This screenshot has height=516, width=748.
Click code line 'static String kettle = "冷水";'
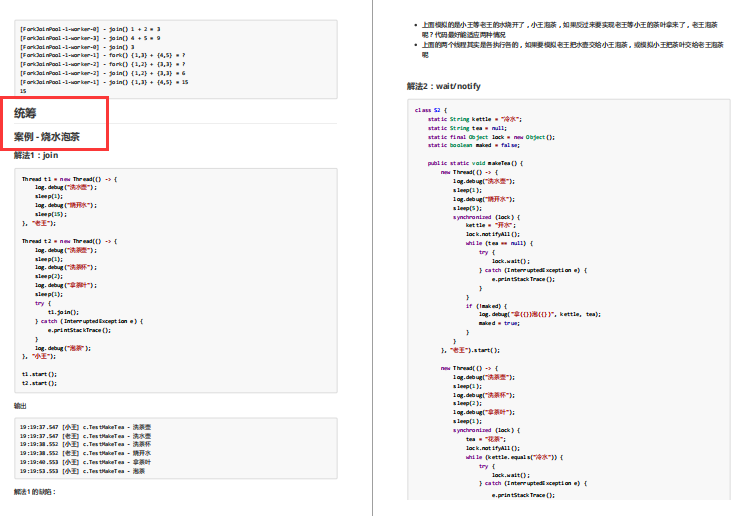475,119
